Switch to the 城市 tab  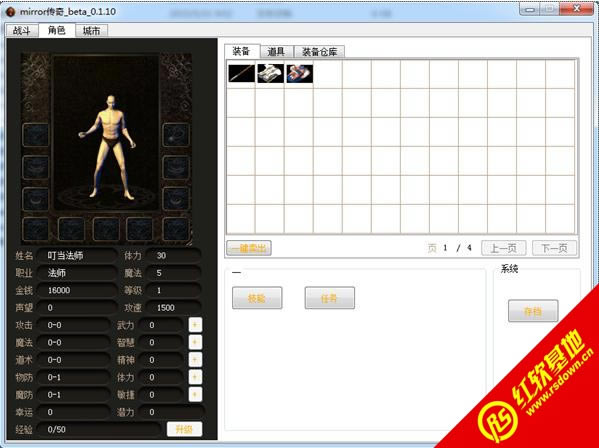(x=92, y=31)
